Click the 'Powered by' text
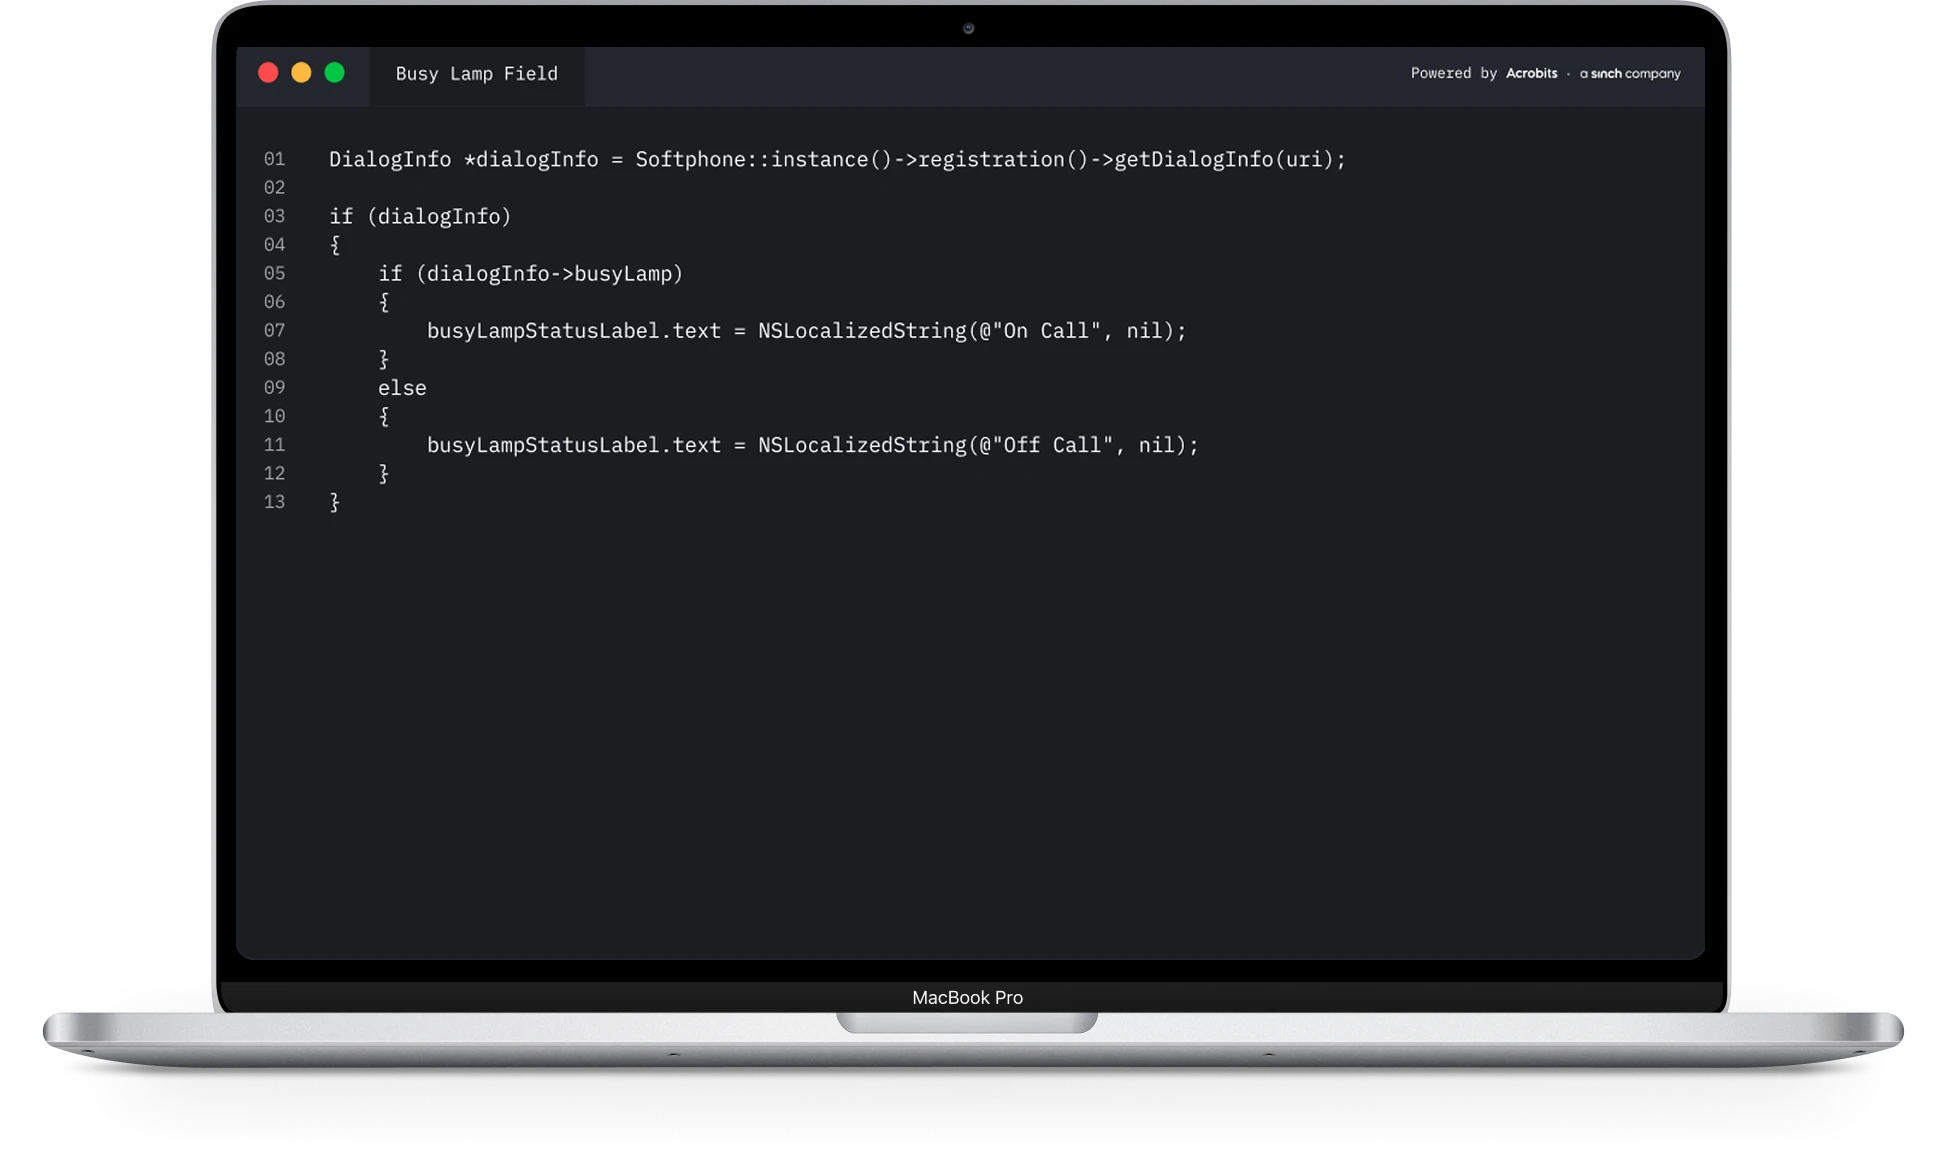Screen dimensions: 1949x1152 click(x=1453, y=73)
